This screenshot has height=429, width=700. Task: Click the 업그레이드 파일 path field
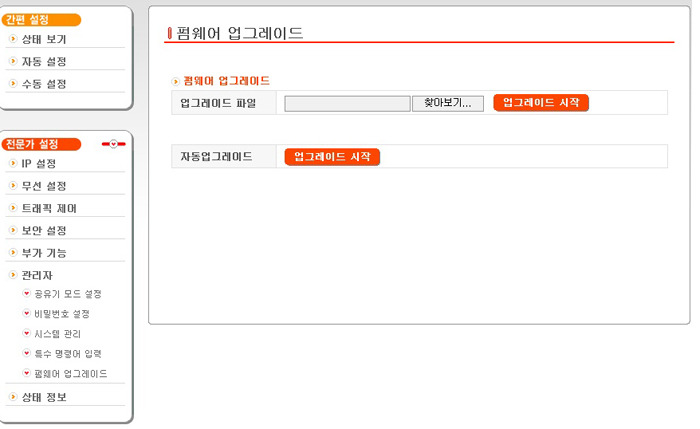pos(347,104)
